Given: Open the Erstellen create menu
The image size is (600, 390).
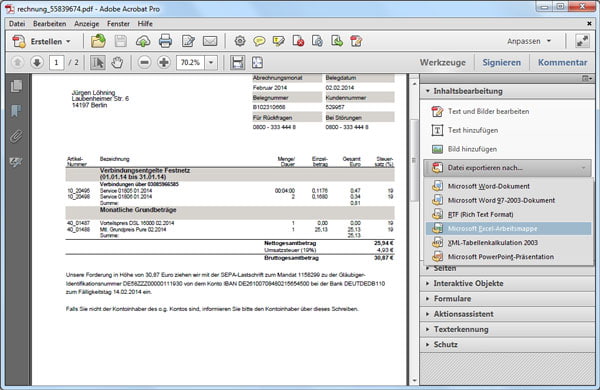Looking at the screenshot, I should pos(41,41).
